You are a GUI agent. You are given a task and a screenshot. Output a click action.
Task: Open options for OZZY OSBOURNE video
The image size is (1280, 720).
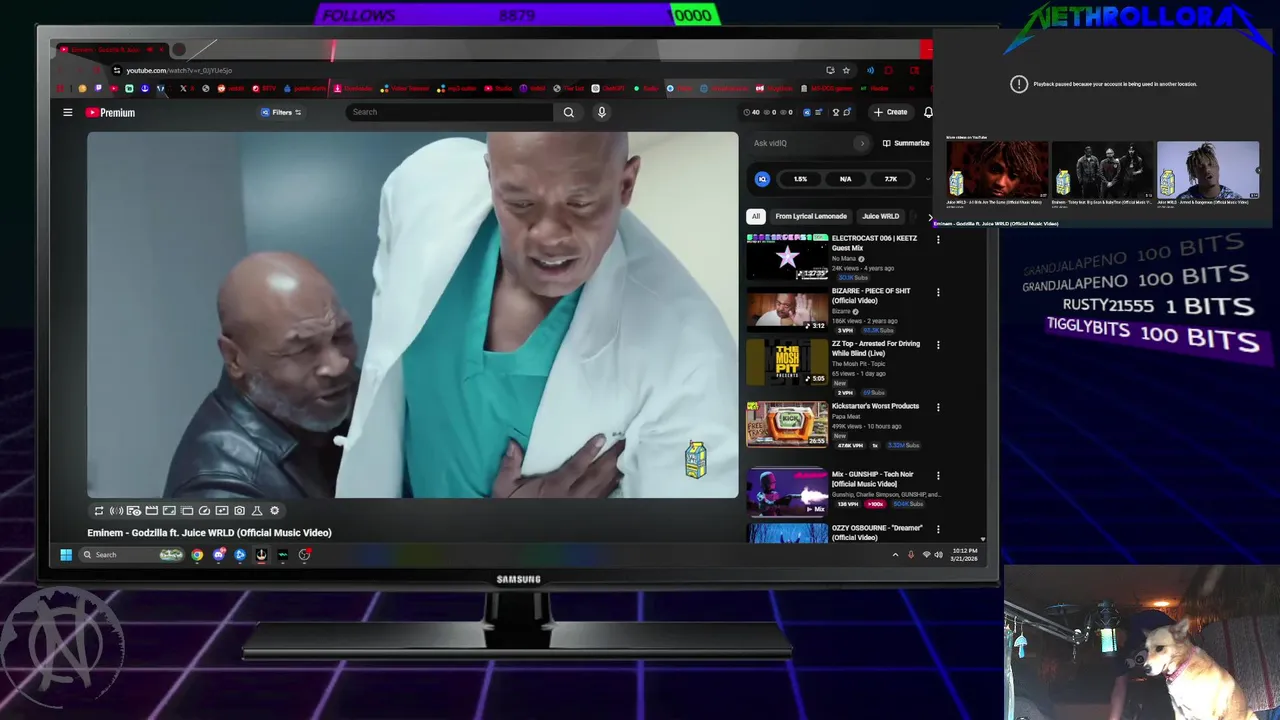coord(938,529)
